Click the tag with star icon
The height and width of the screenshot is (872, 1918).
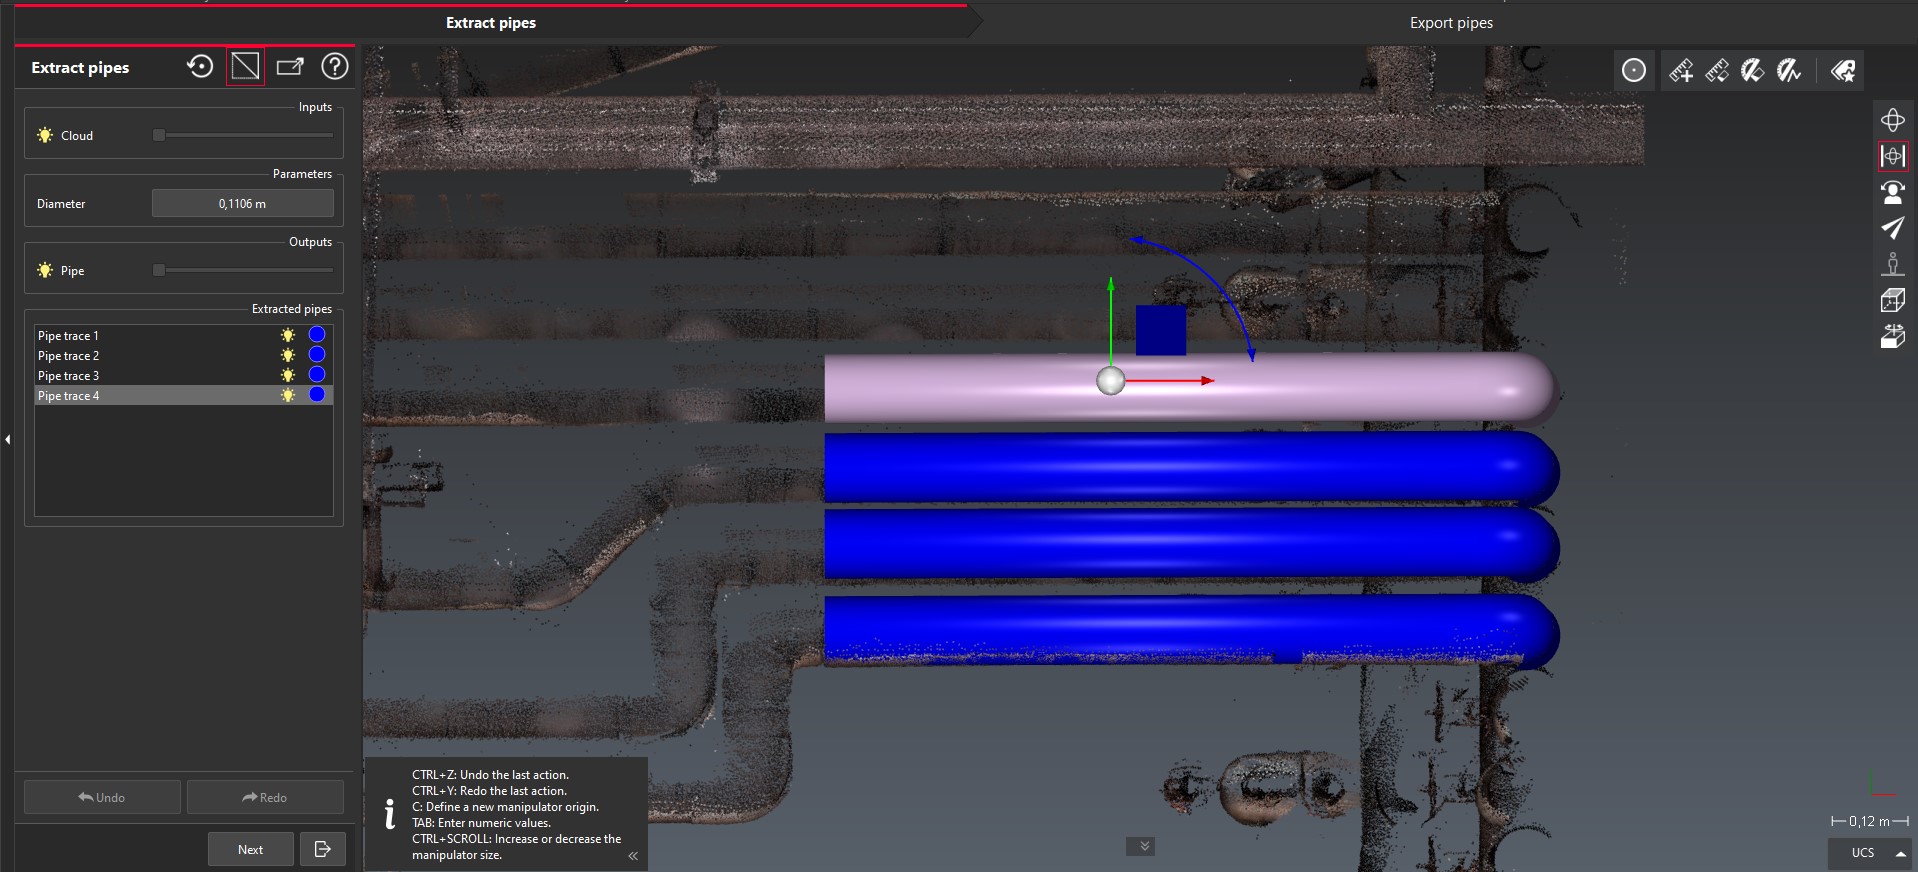tap(1843, 70)
